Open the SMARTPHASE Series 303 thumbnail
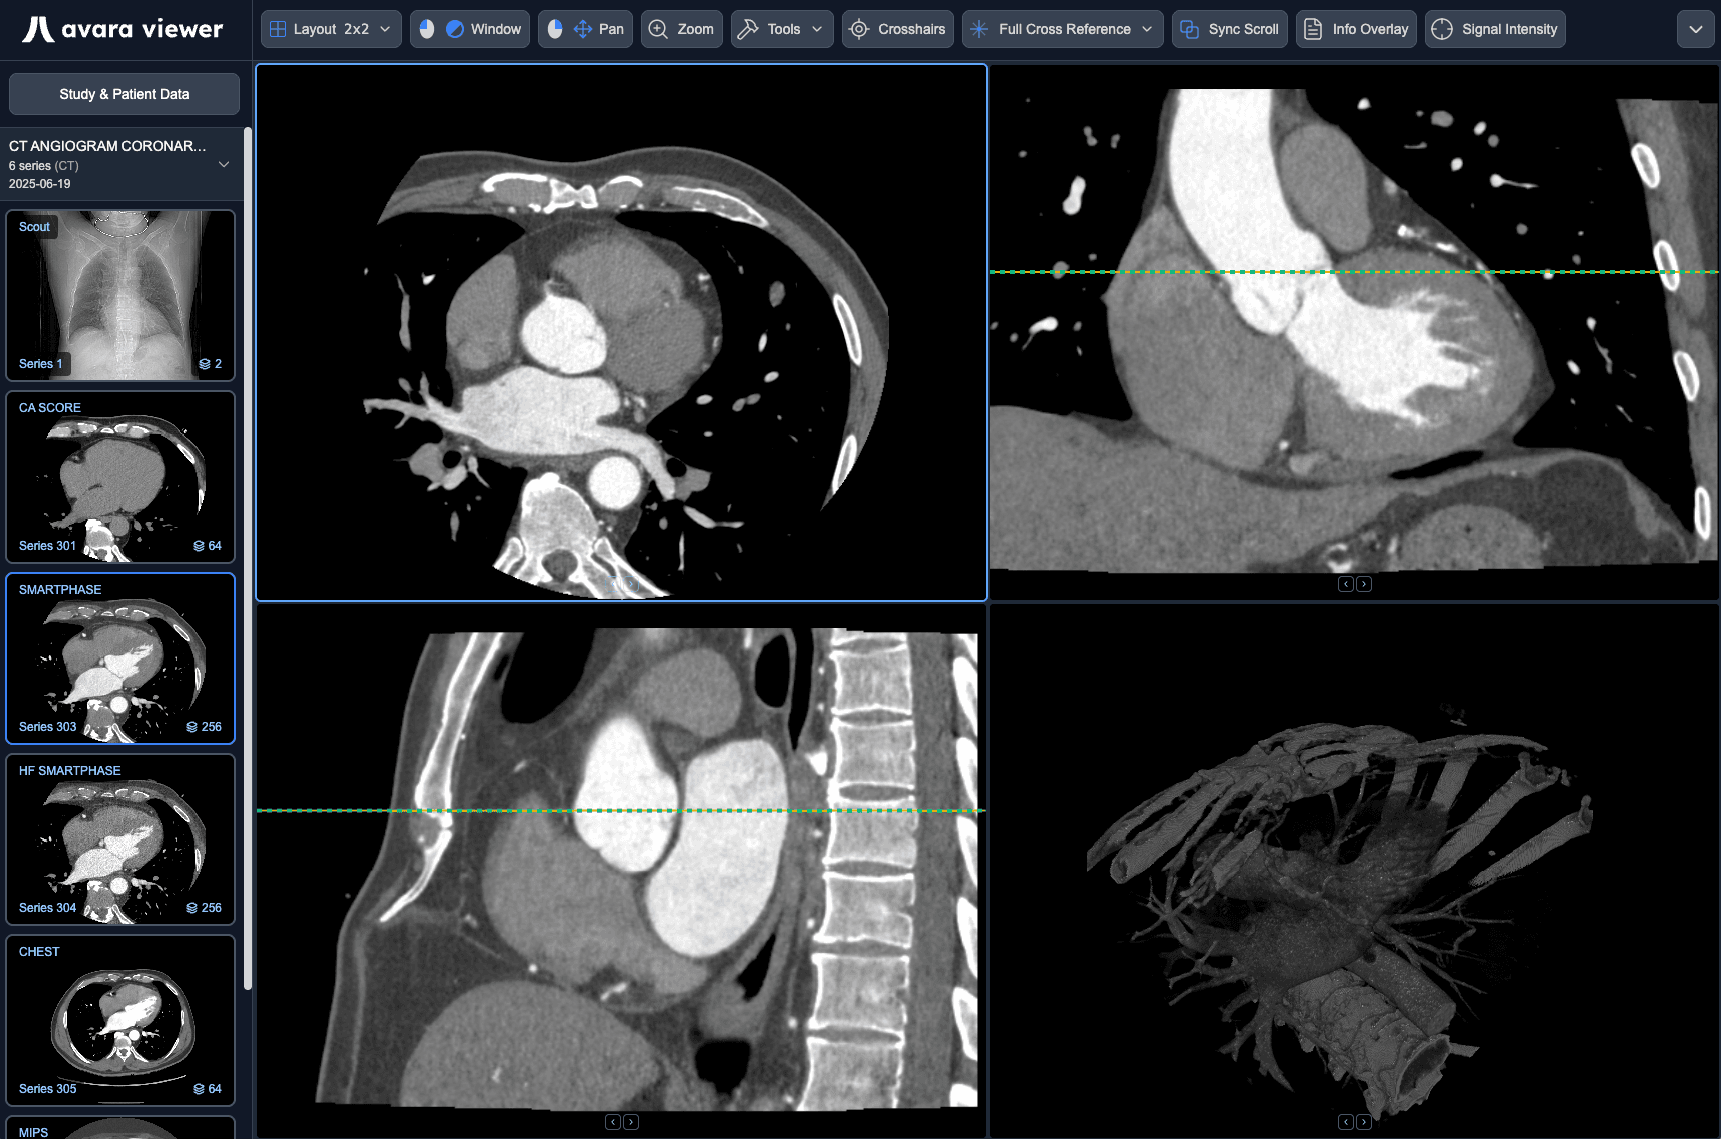This screenshot has height=1139, width=1721. pos(121,658)
